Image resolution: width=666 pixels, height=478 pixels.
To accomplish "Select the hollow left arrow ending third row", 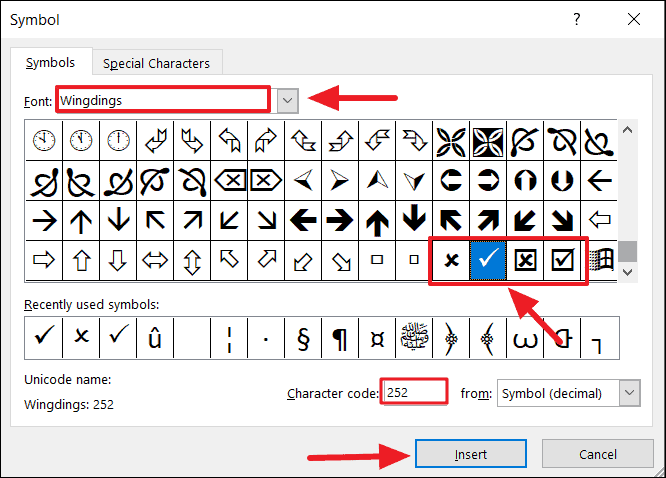I will 599,221.
